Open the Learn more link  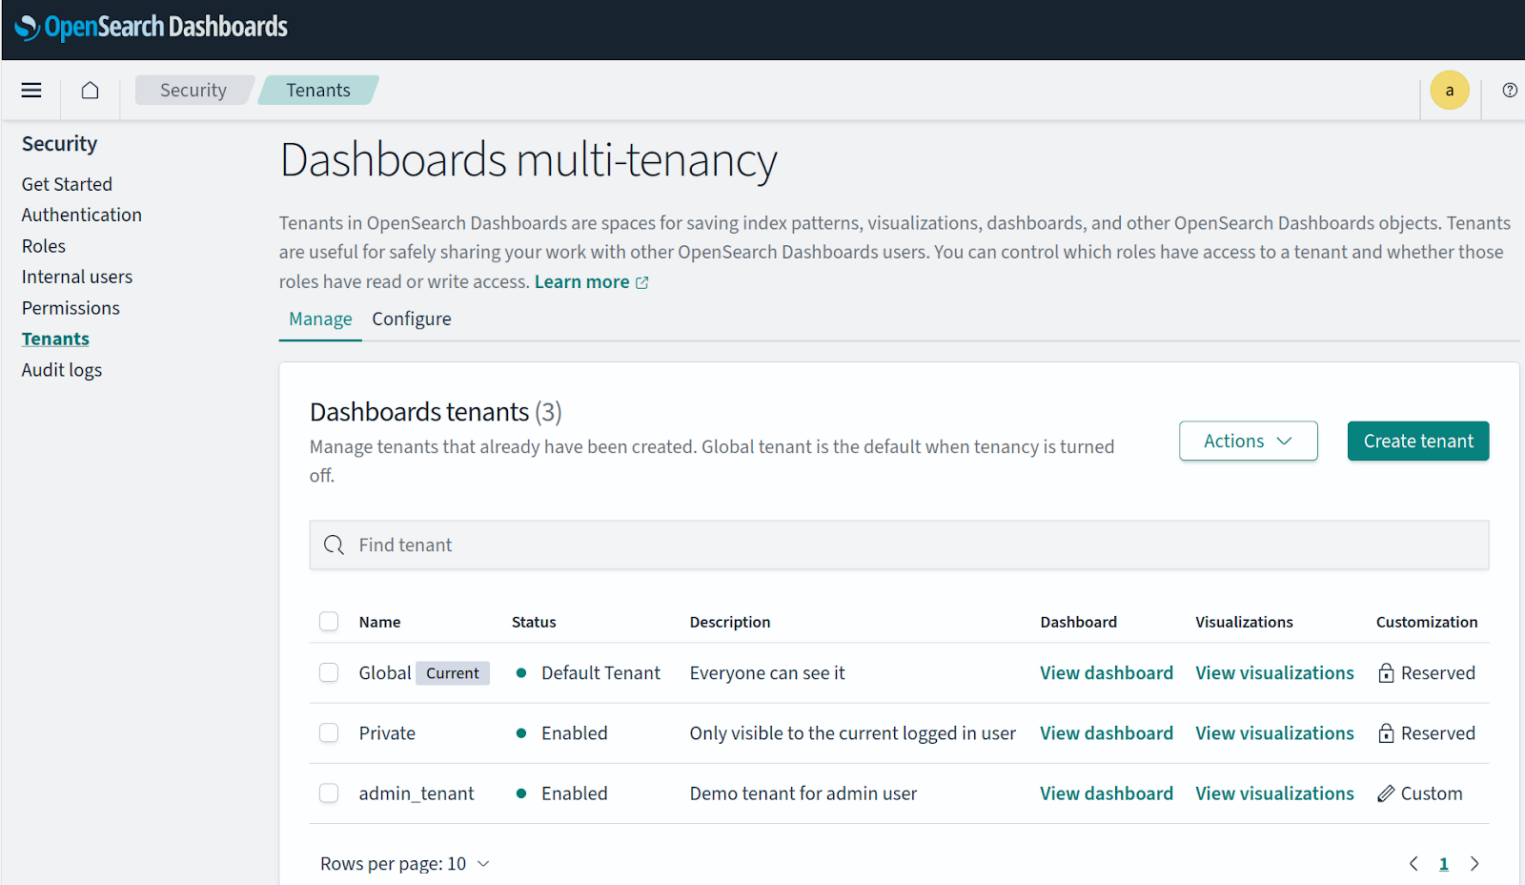click(583, 281)
